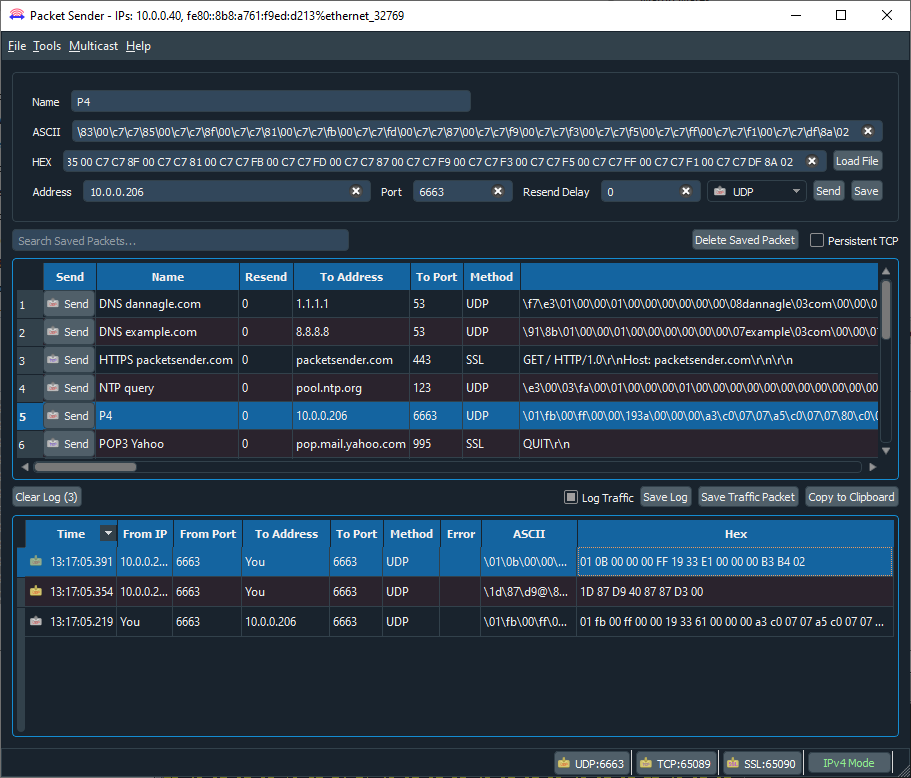The image size is (911, 778).
Task: Sort saved packets by To Address header
Action: [352, 277]
